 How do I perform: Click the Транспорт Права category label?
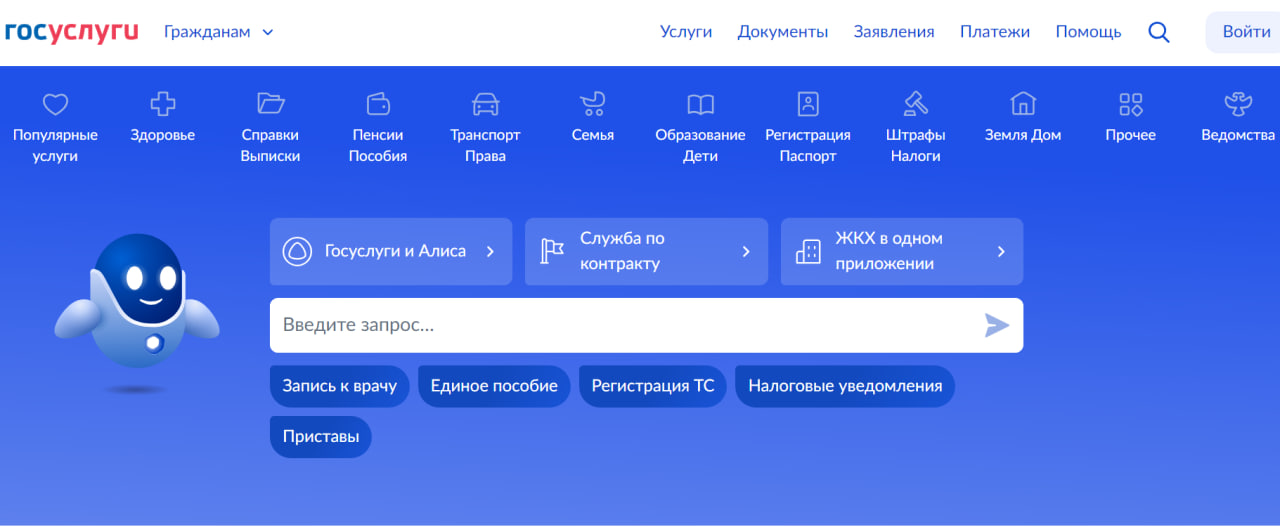coord(485,145)
